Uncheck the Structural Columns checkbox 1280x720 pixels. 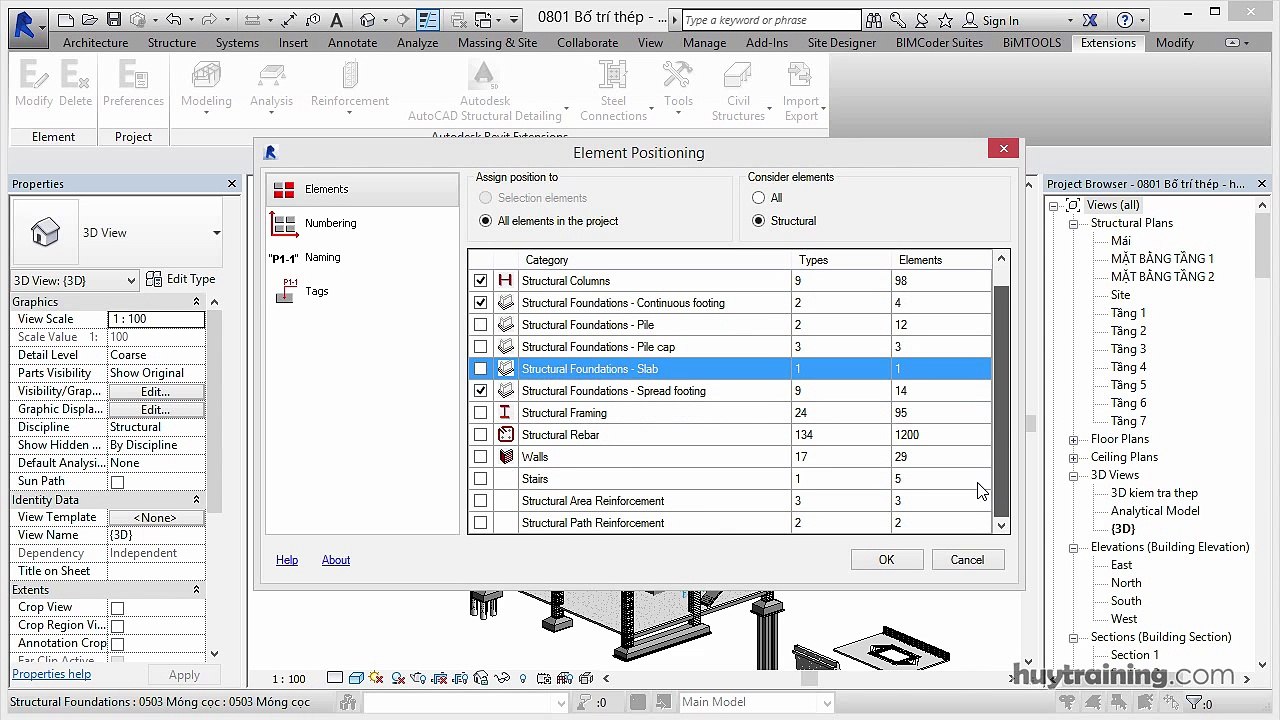[x=481, y=281]
